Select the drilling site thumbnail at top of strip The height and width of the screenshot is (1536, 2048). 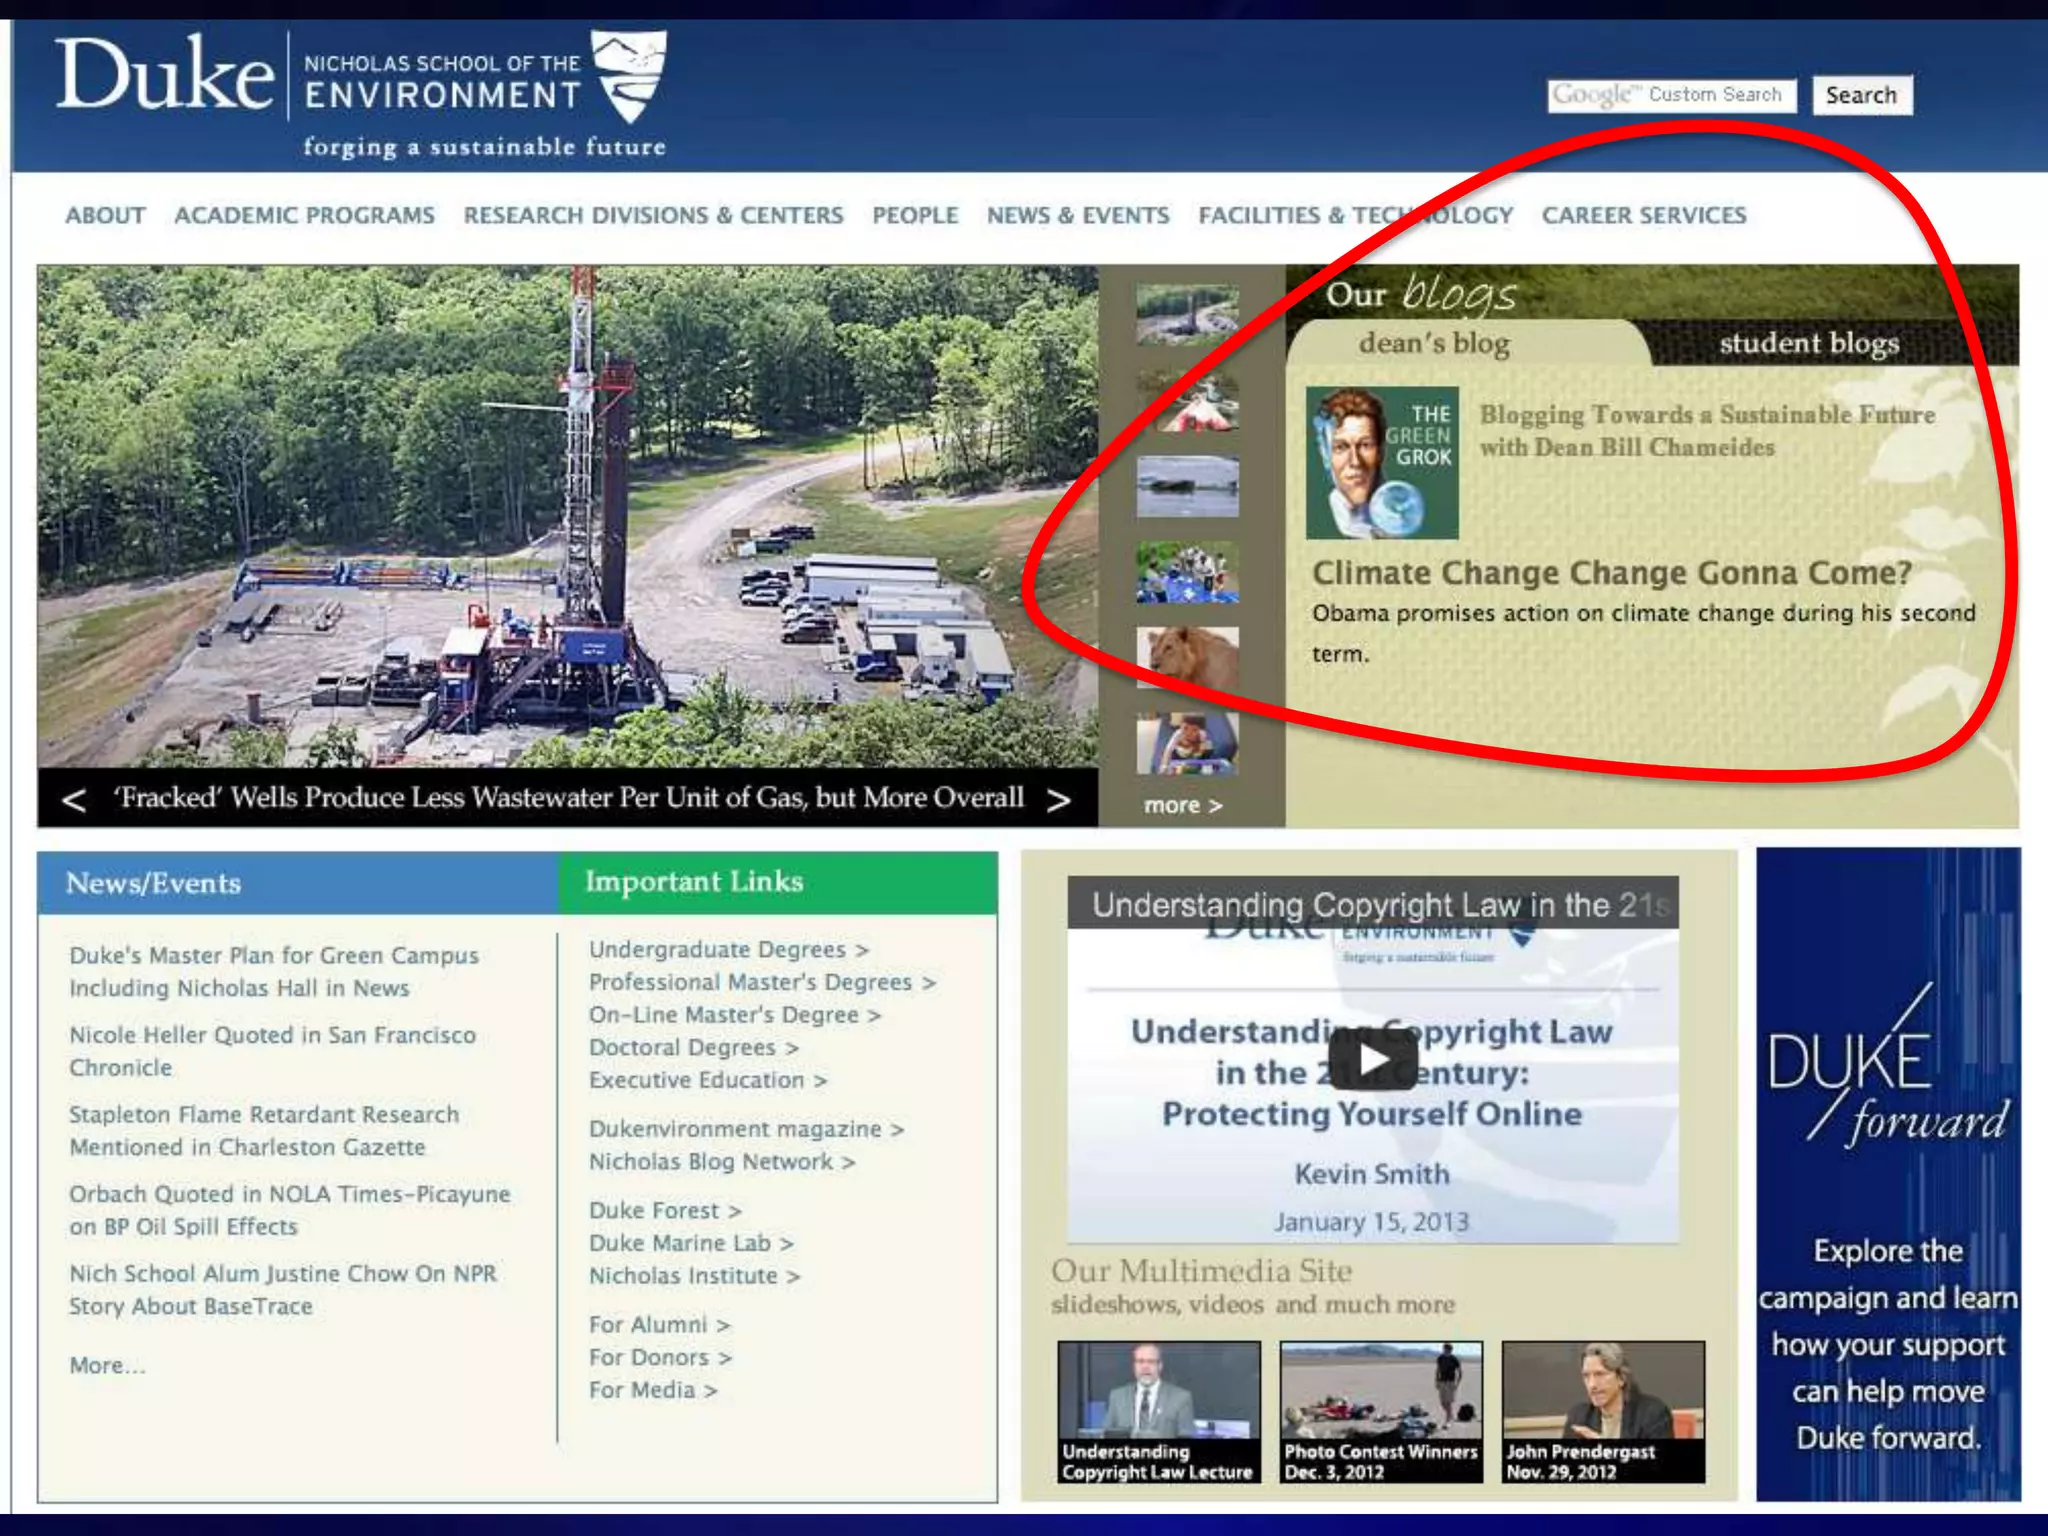tap(1187, 314)
